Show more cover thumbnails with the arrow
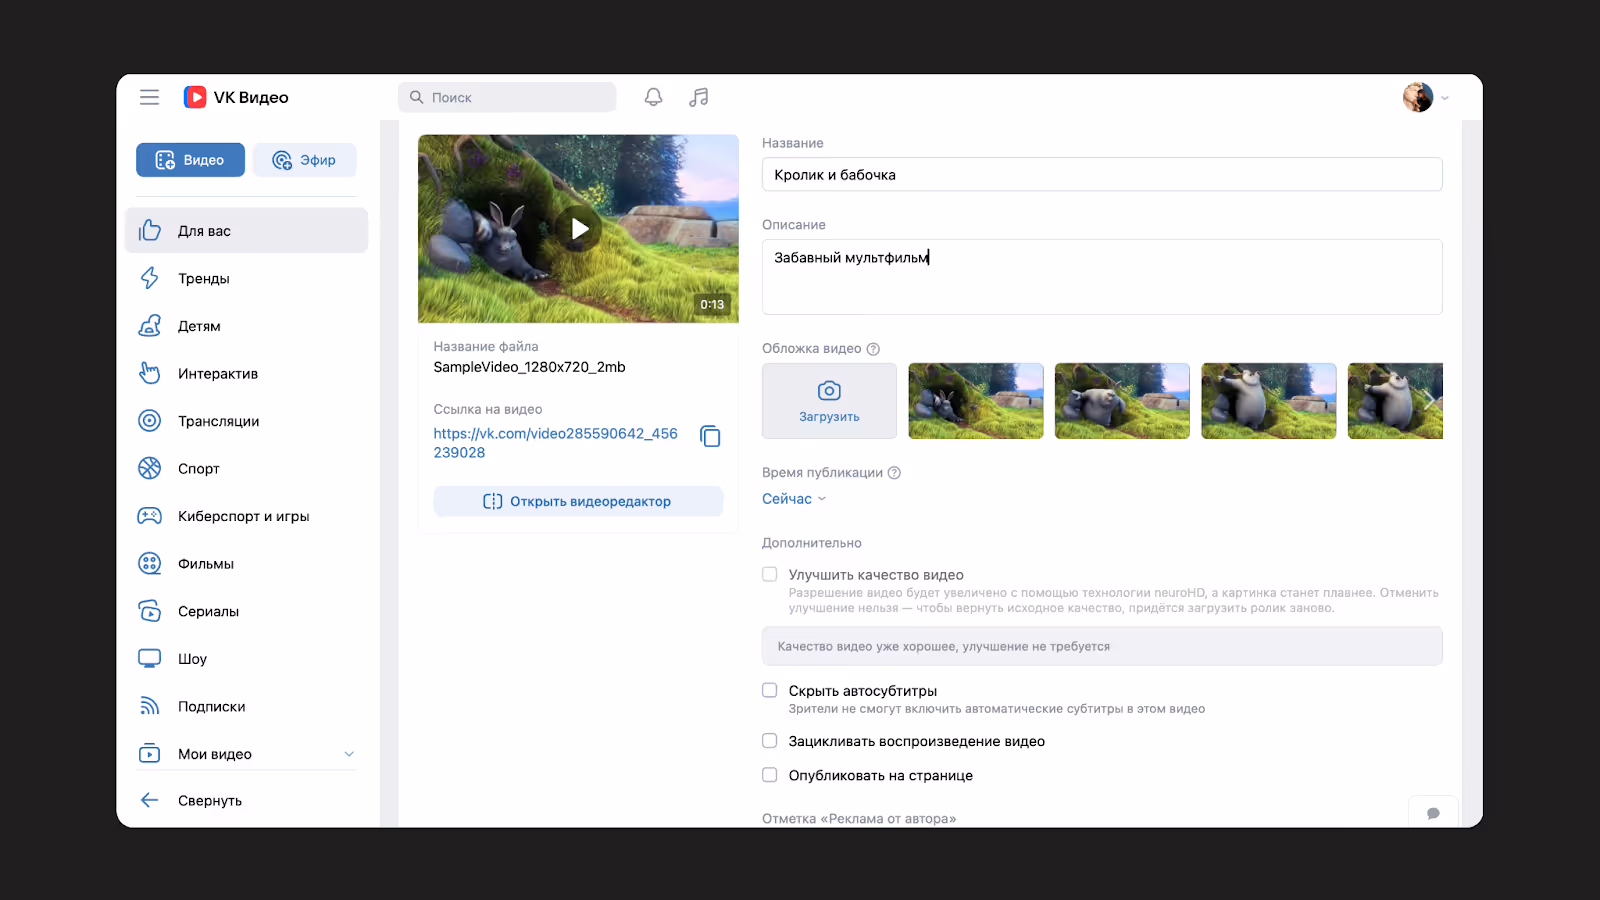The width and height of the screenshot is (1600, 900). [1430, 400]
